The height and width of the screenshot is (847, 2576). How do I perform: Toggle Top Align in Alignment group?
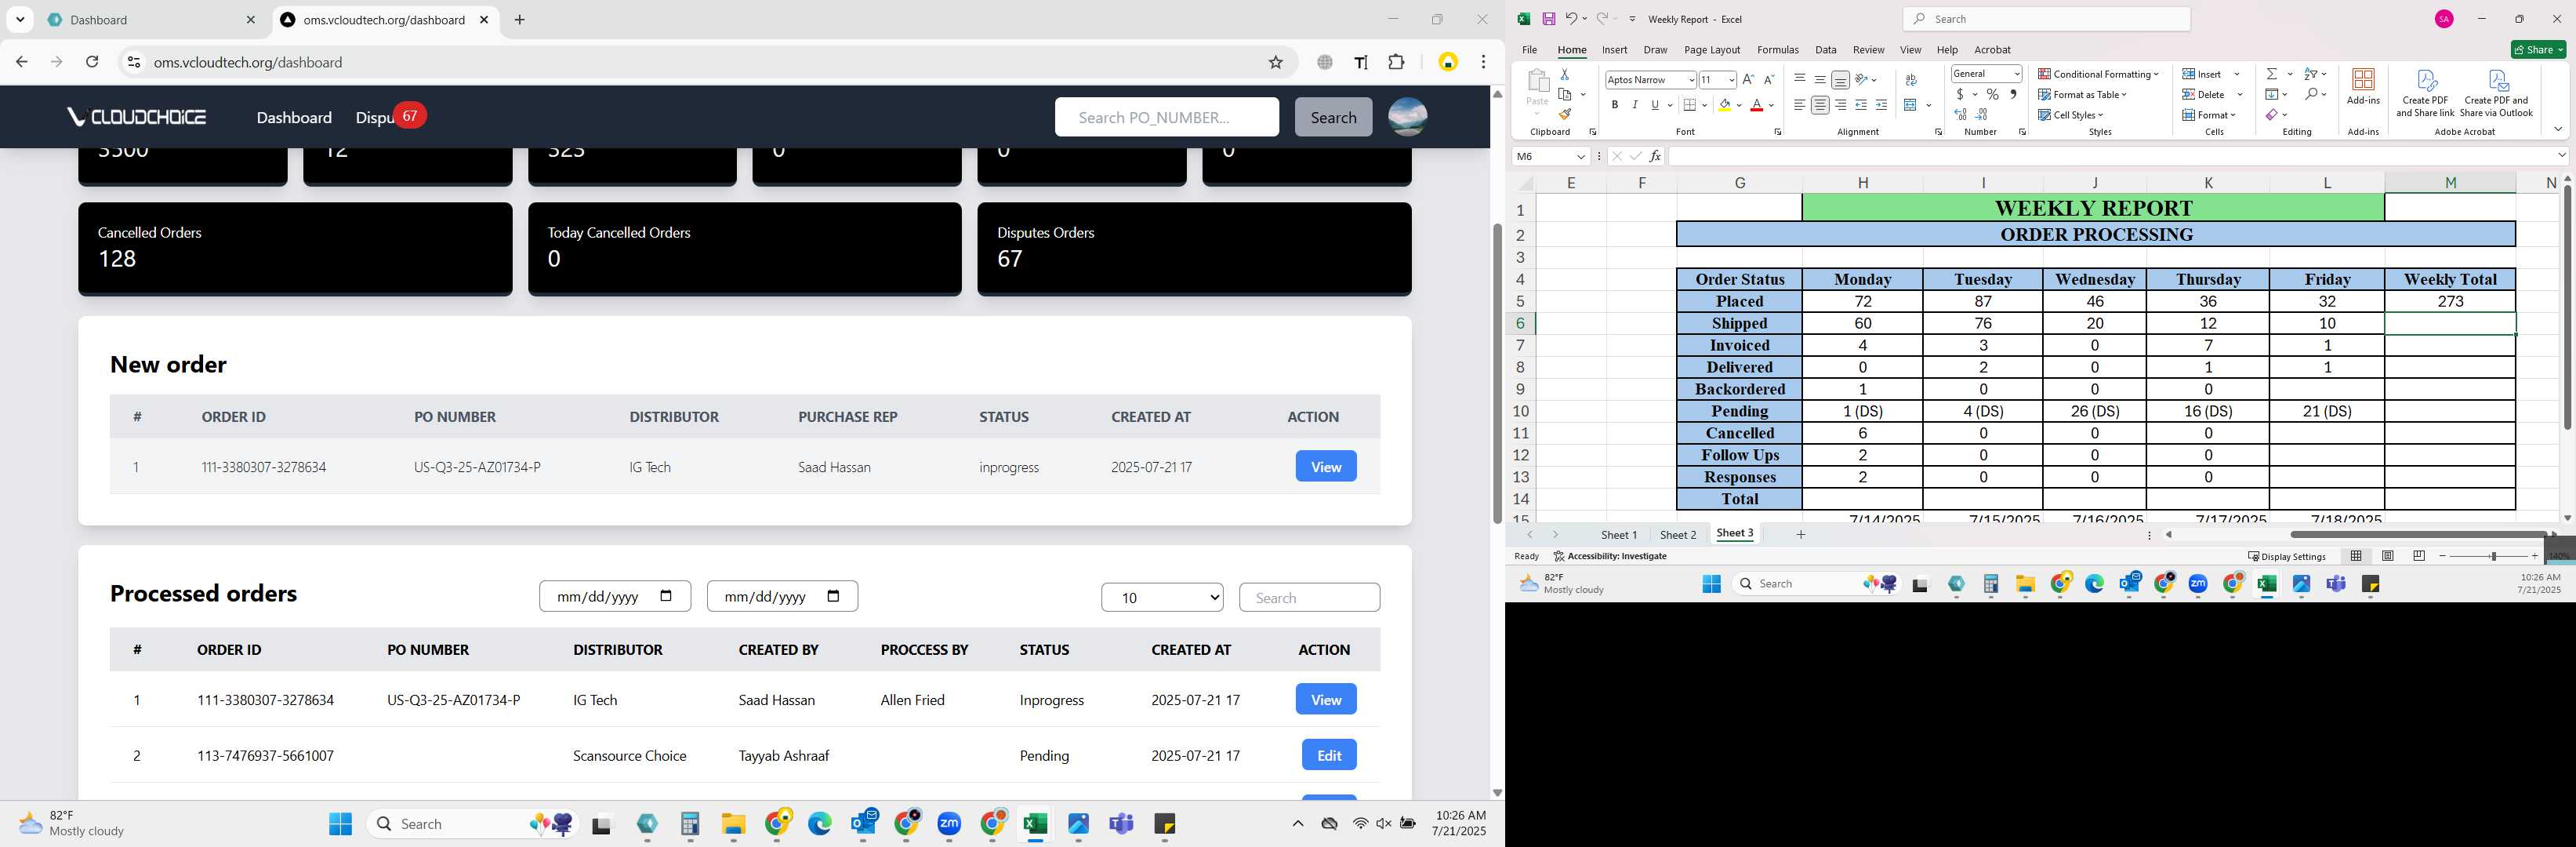[1799, 79]
